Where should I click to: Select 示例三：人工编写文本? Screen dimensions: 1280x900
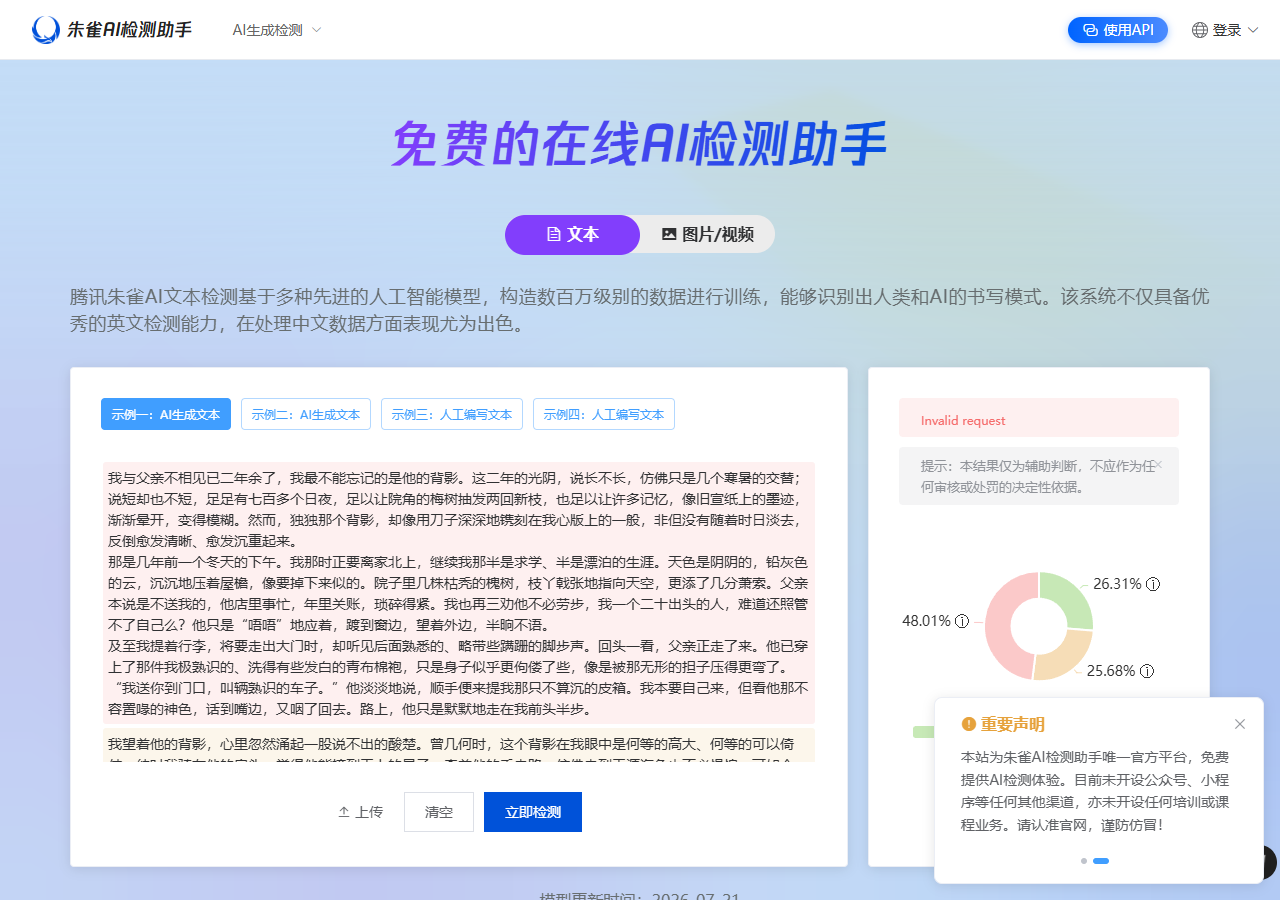[x=452, y=414]
